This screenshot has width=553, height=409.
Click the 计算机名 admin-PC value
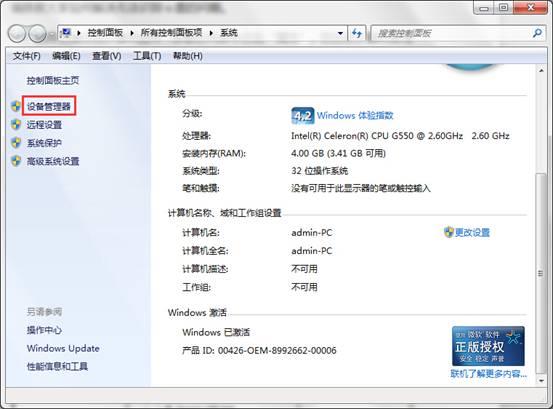click(312, 233)
